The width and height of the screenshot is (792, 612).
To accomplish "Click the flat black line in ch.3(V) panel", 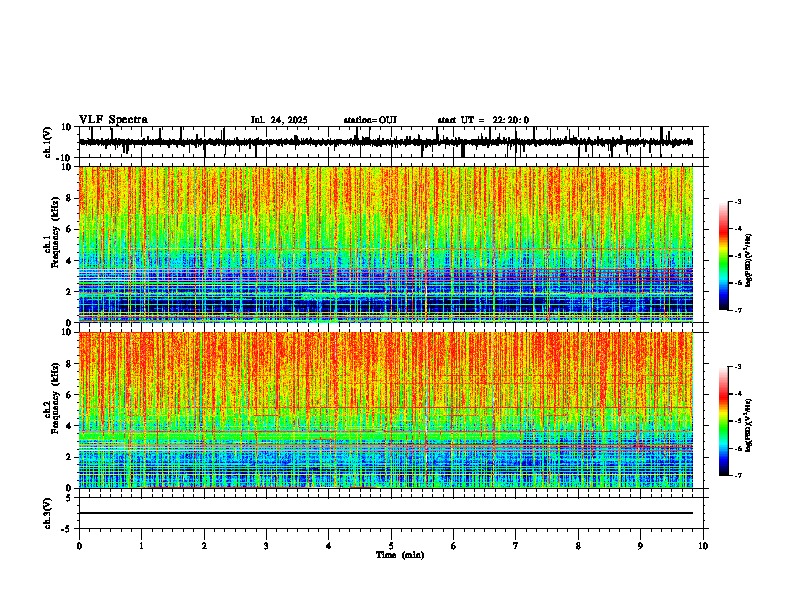I will click(x=386, y=513).
